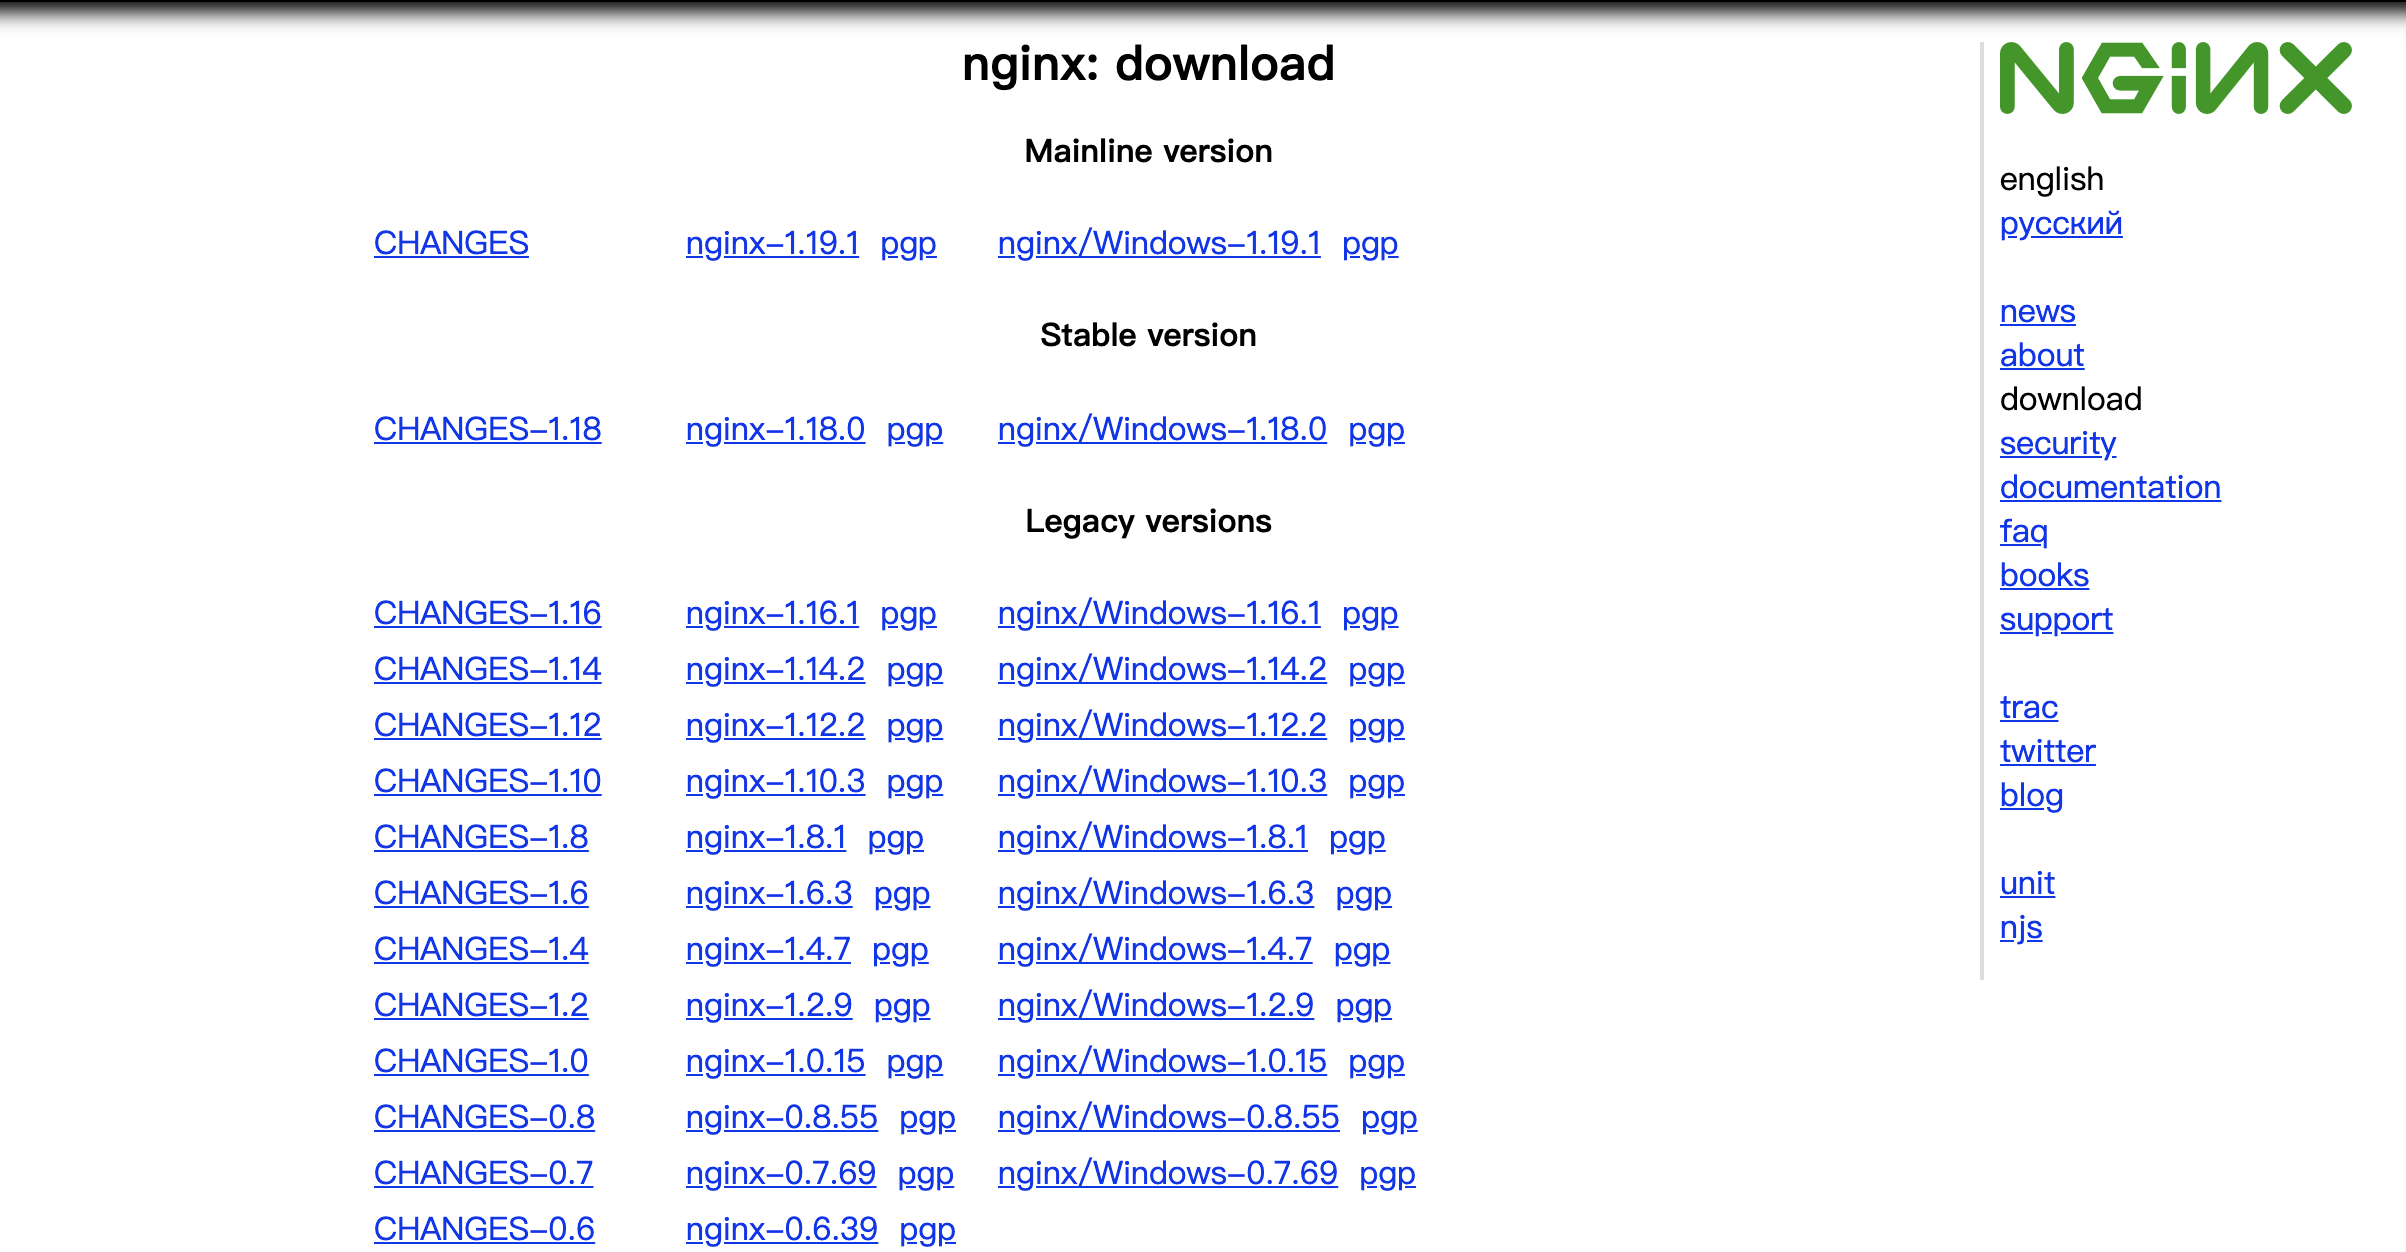The width and height of the screenshot is (2406, 1252).
Task: Go to njs project link
Action: [x=2020, y=927]
